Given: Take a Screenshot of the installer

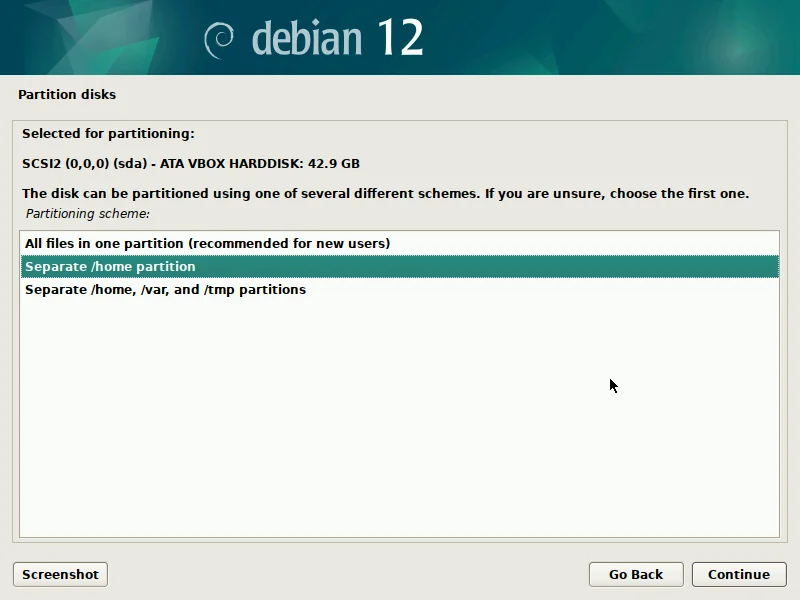Looking at the screenshot, I should coord(60,574).
